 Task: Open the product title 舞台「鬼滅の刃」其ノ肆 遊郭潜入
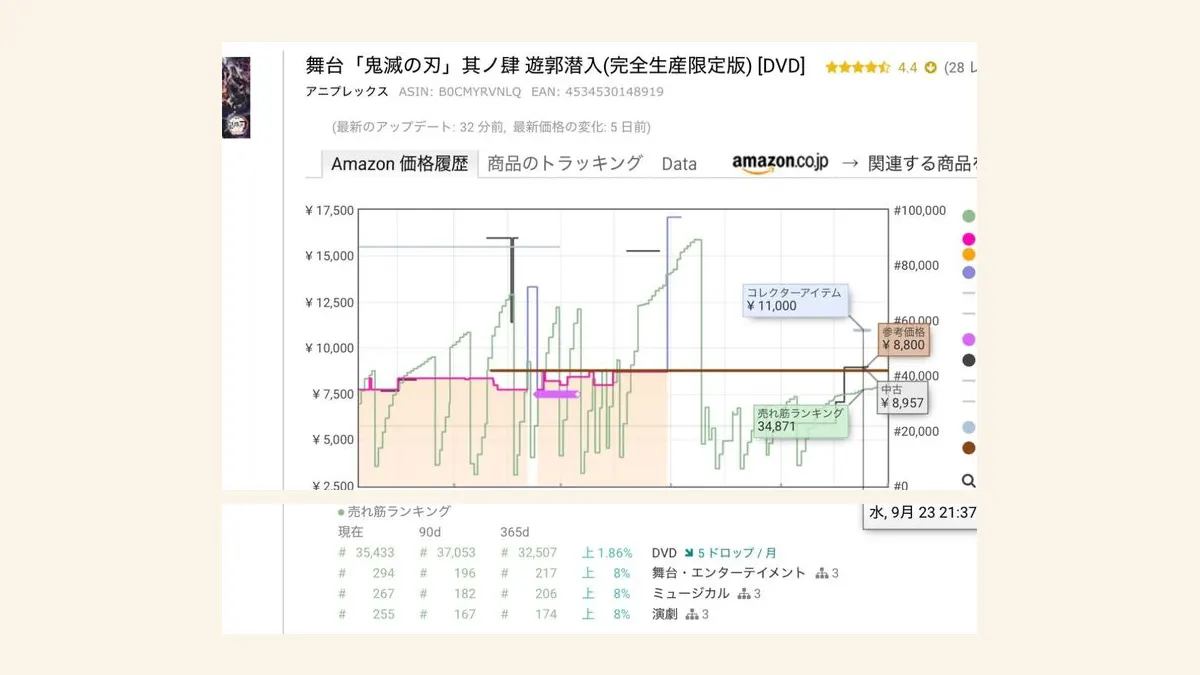pyautogui.click(x=555, y=66)
